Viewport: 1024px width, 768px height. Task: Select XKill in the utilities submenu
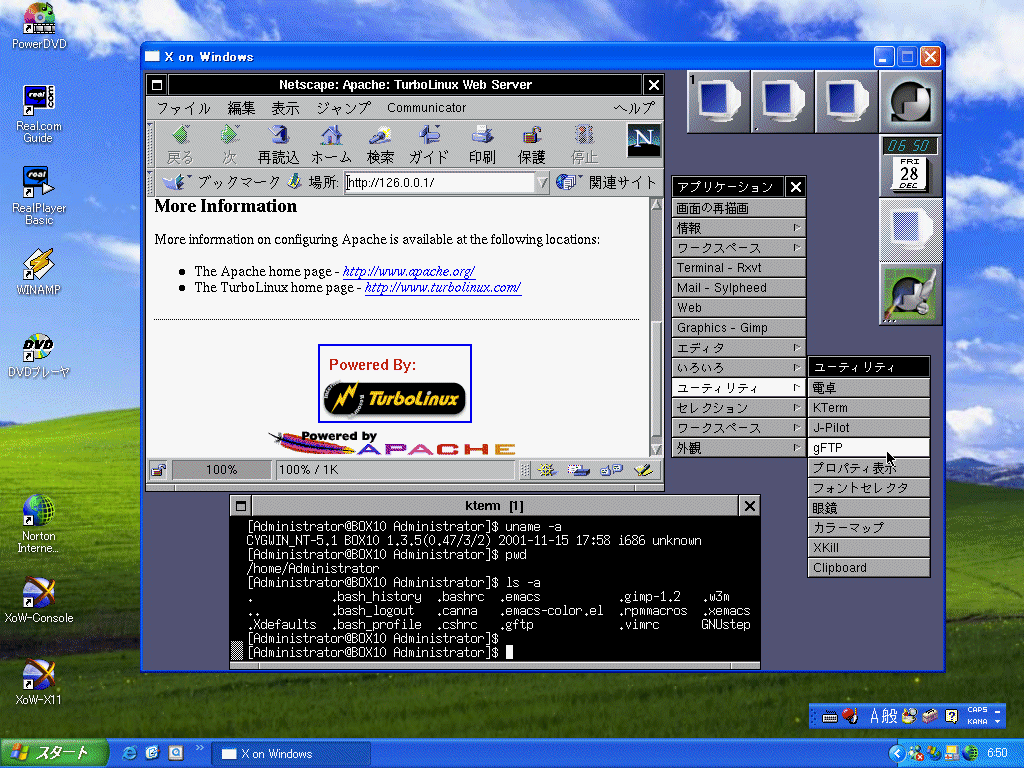coord(869,548)
